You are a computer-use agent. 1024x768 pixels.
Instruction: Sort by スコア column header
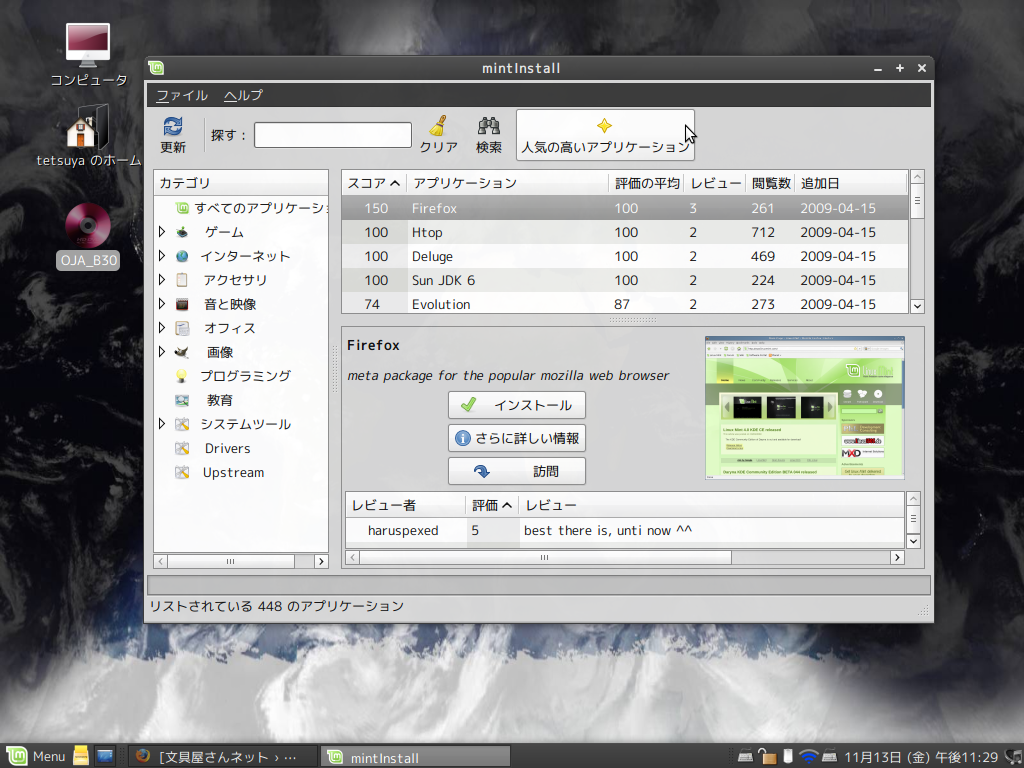[374, 184]
